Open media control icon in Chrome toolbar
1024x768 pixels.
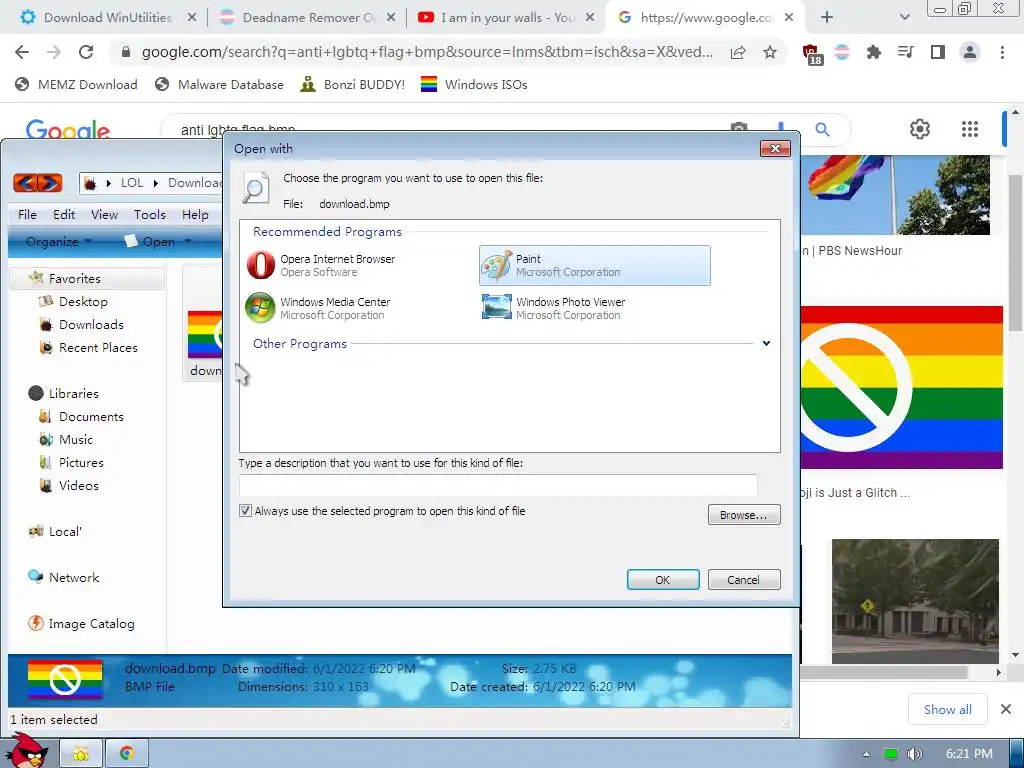point(905,52)
